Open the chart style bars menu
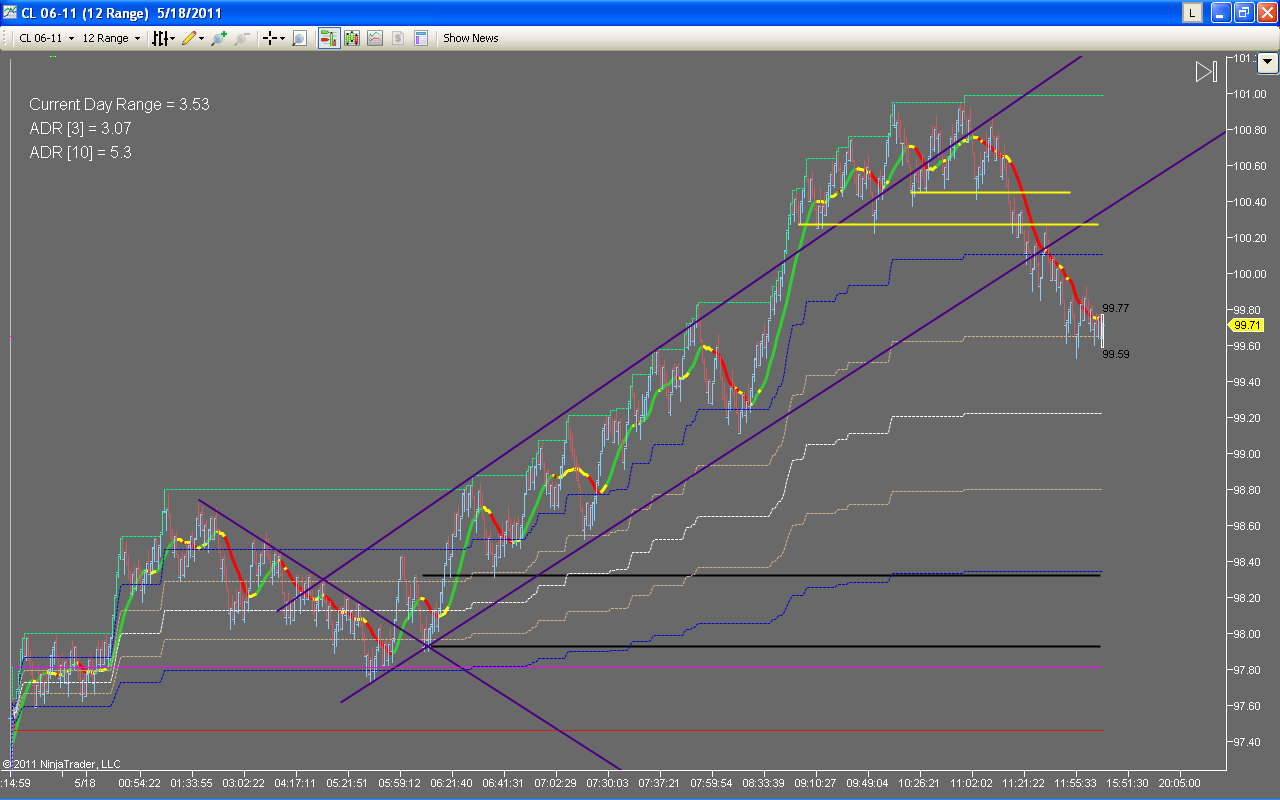Screen dimensions: 1280x800 pyautogui.click(x=163, y=38)
